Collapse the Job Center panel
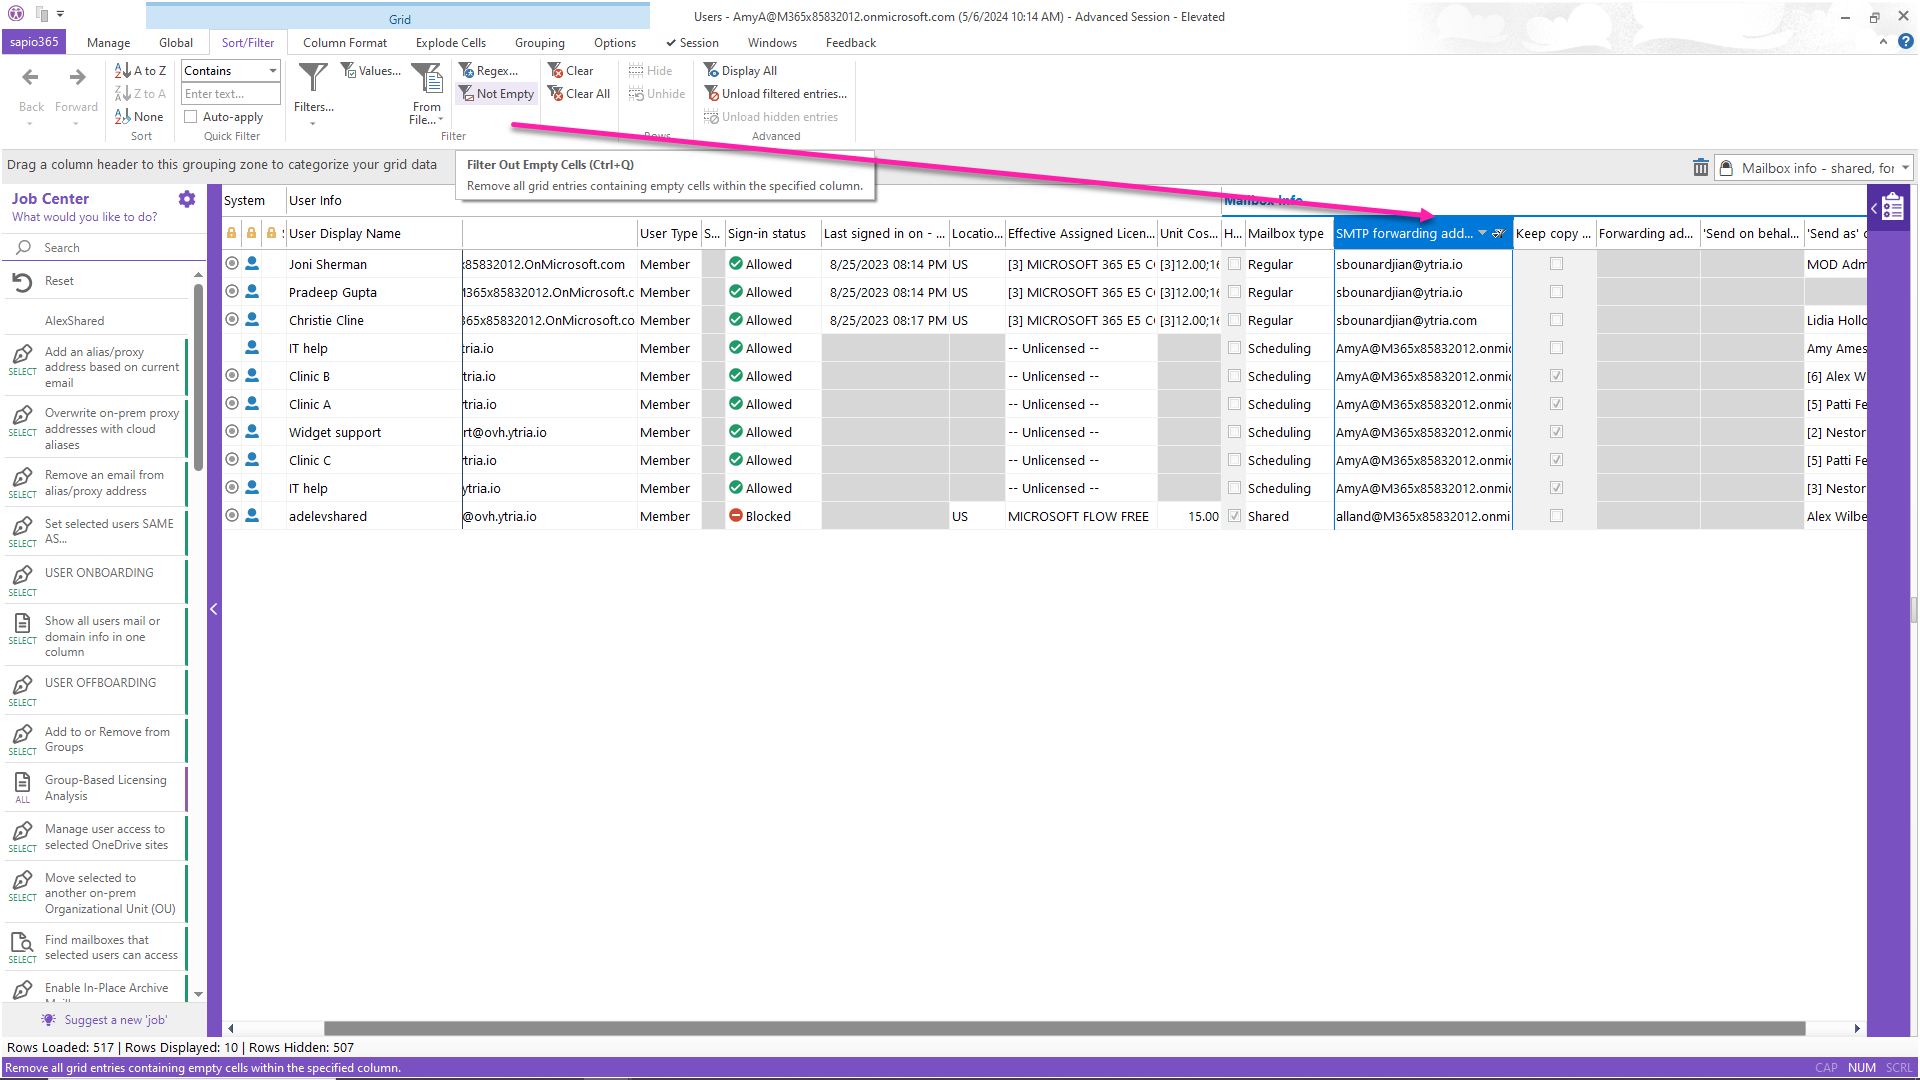The height and width of the screenshot is (1080, 1920). [x=213, y=609]
